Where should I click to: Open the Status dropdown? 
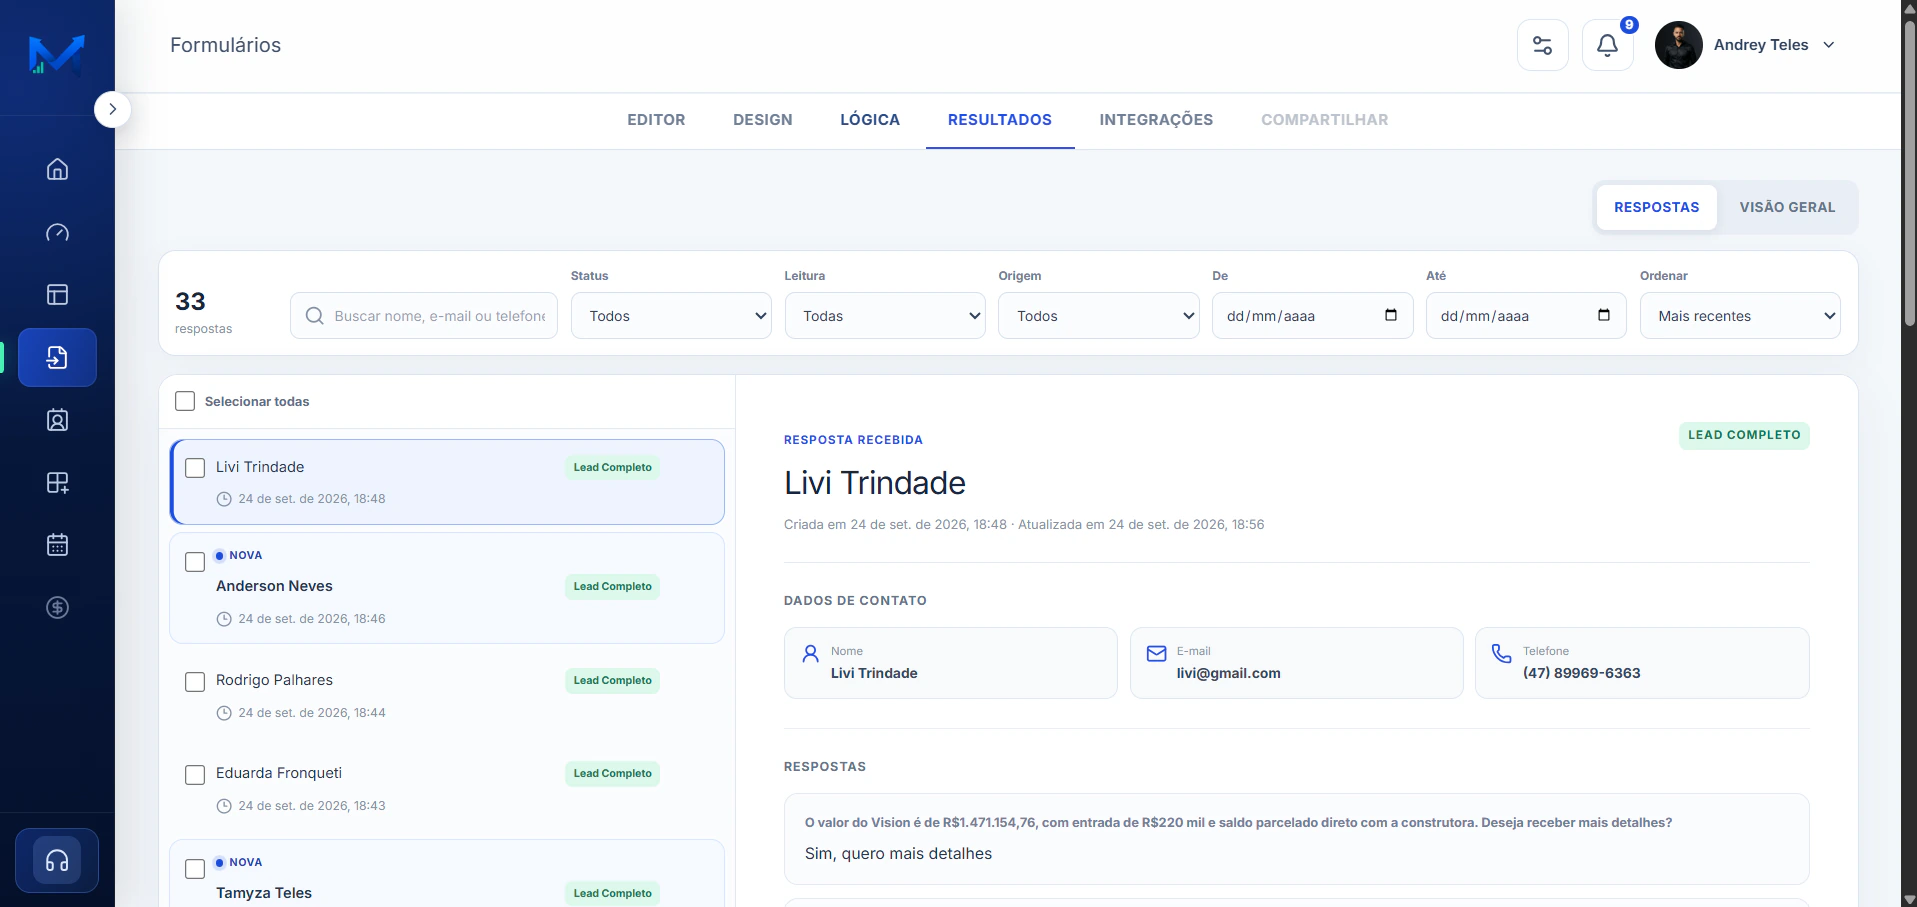click(671, 316)
